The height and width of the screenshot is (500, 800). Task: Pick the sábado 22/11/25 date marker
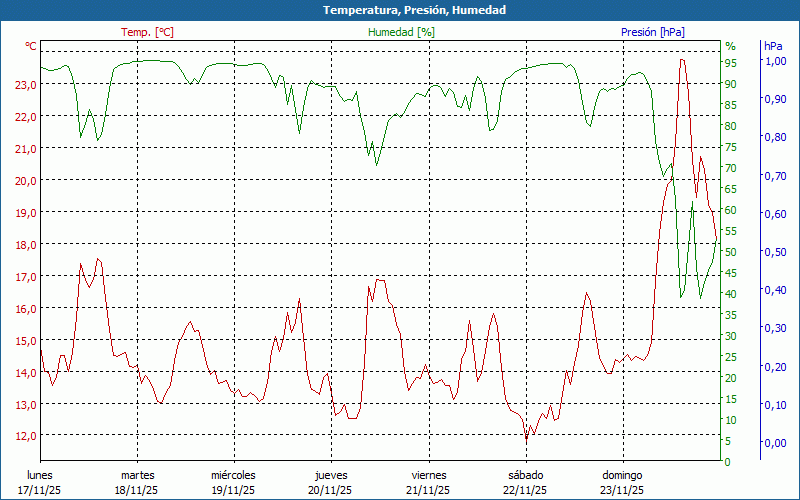coord(525,482)
